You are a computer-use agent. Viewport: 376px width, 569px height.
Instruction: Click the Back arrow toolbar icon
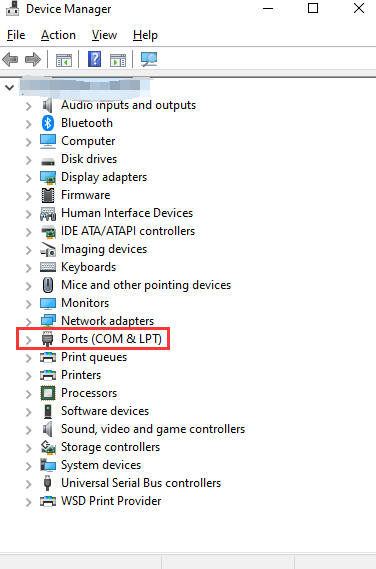click(10, 59)
